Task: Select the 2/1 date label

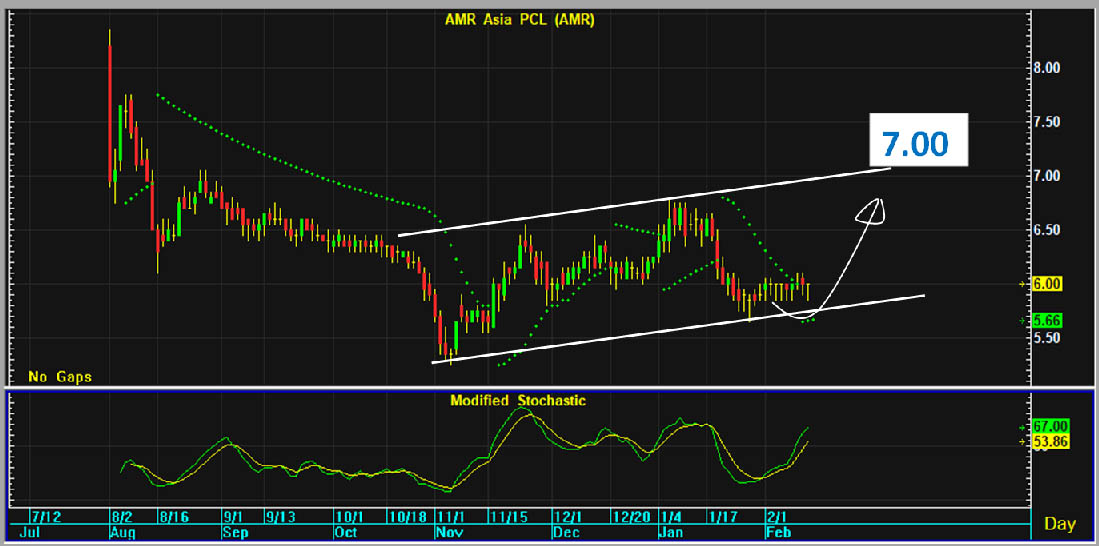Action: click(777, 517)
